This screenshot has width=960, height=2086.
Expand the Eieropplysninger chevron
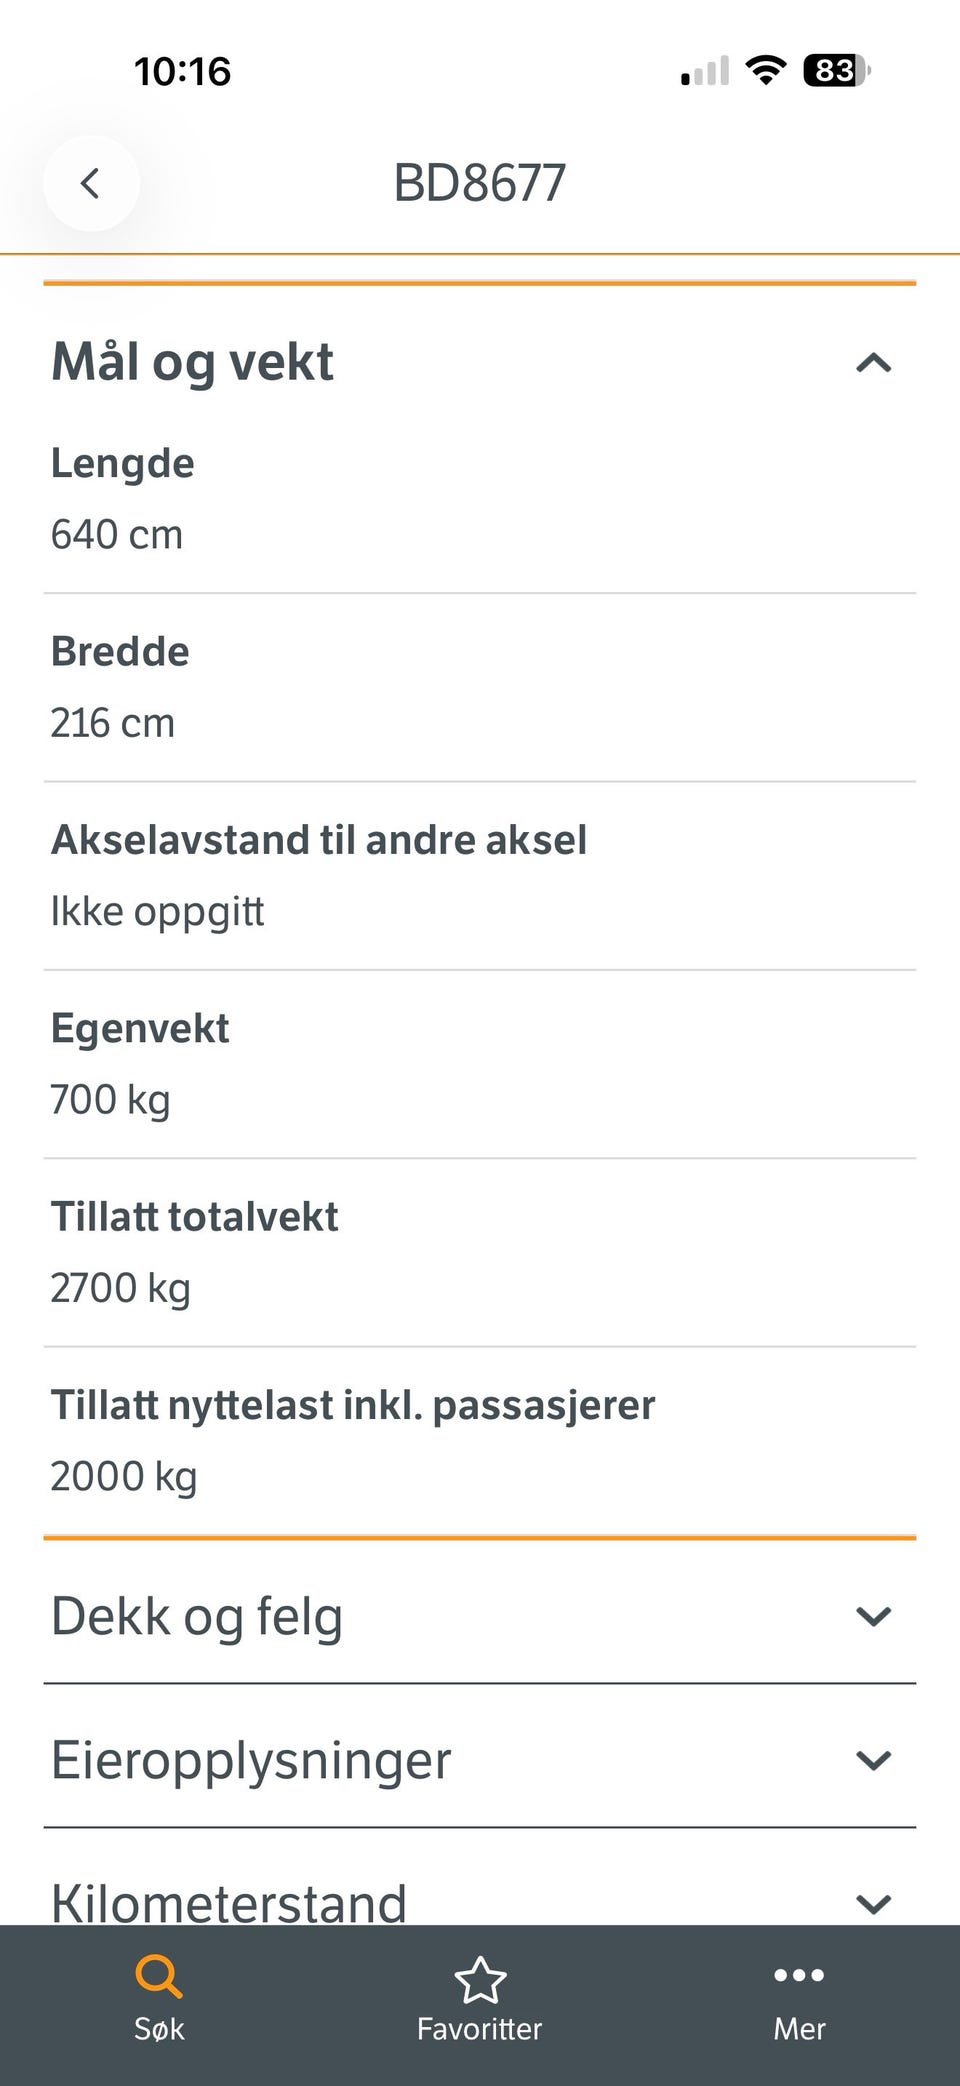pyautogui.click(x=873, y=1760)
